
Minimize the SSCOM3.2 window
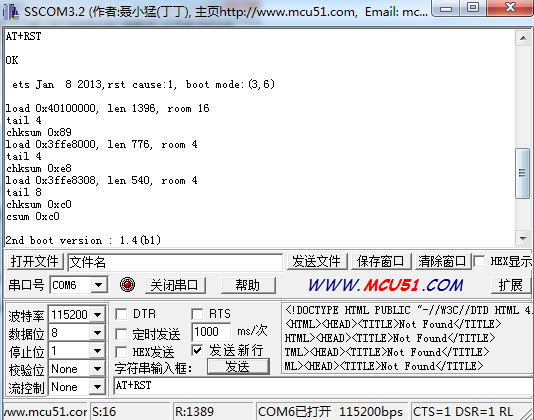point(445,8)
